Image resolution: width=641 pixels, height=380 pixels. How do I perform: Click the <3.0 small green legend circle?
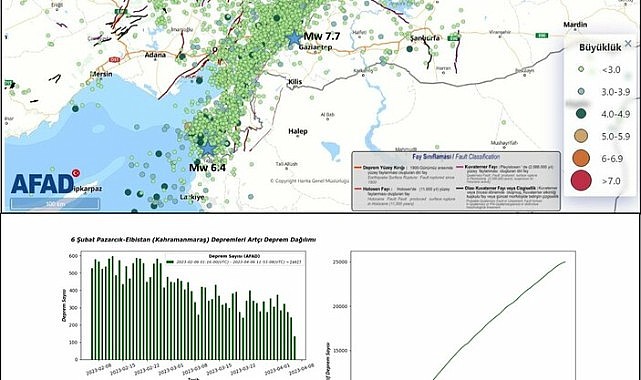tap(581, 69)
